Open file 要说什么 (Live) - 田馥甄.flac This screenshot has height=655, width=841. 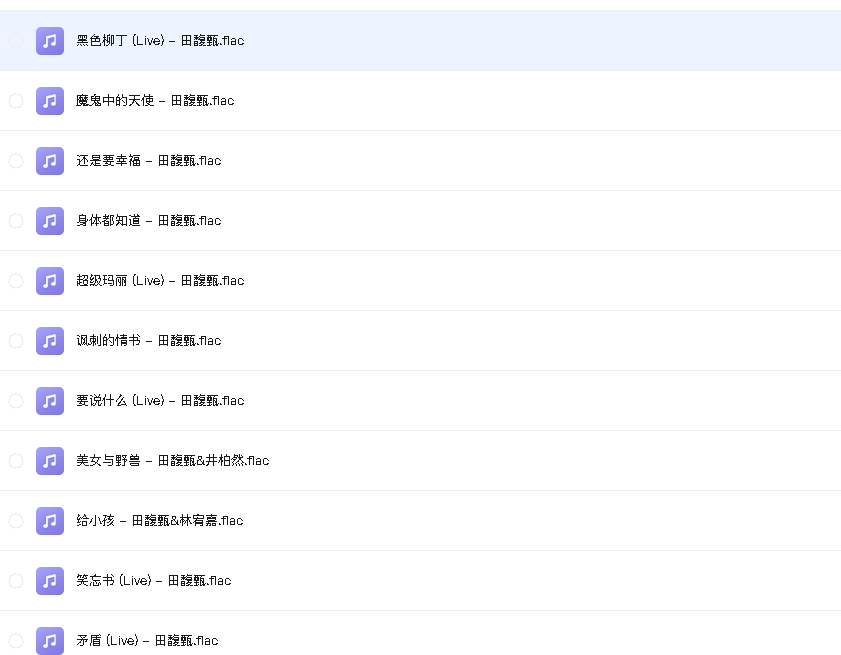[160, 401]
